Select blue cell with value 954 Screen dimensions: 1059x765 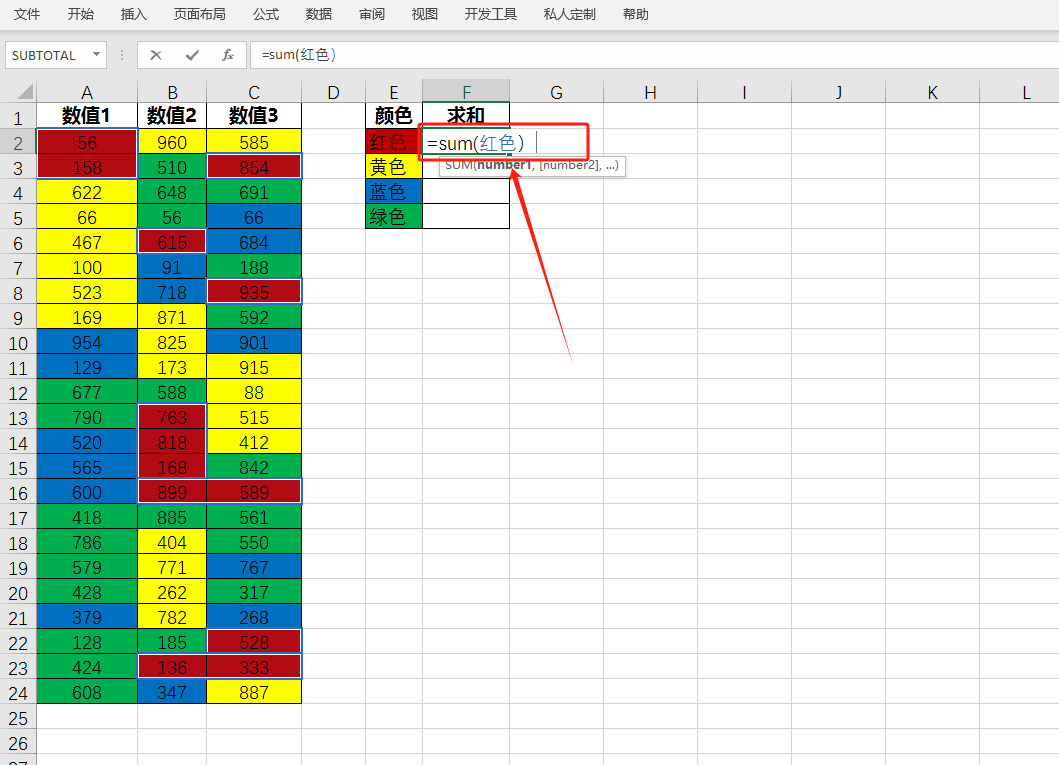87,342
